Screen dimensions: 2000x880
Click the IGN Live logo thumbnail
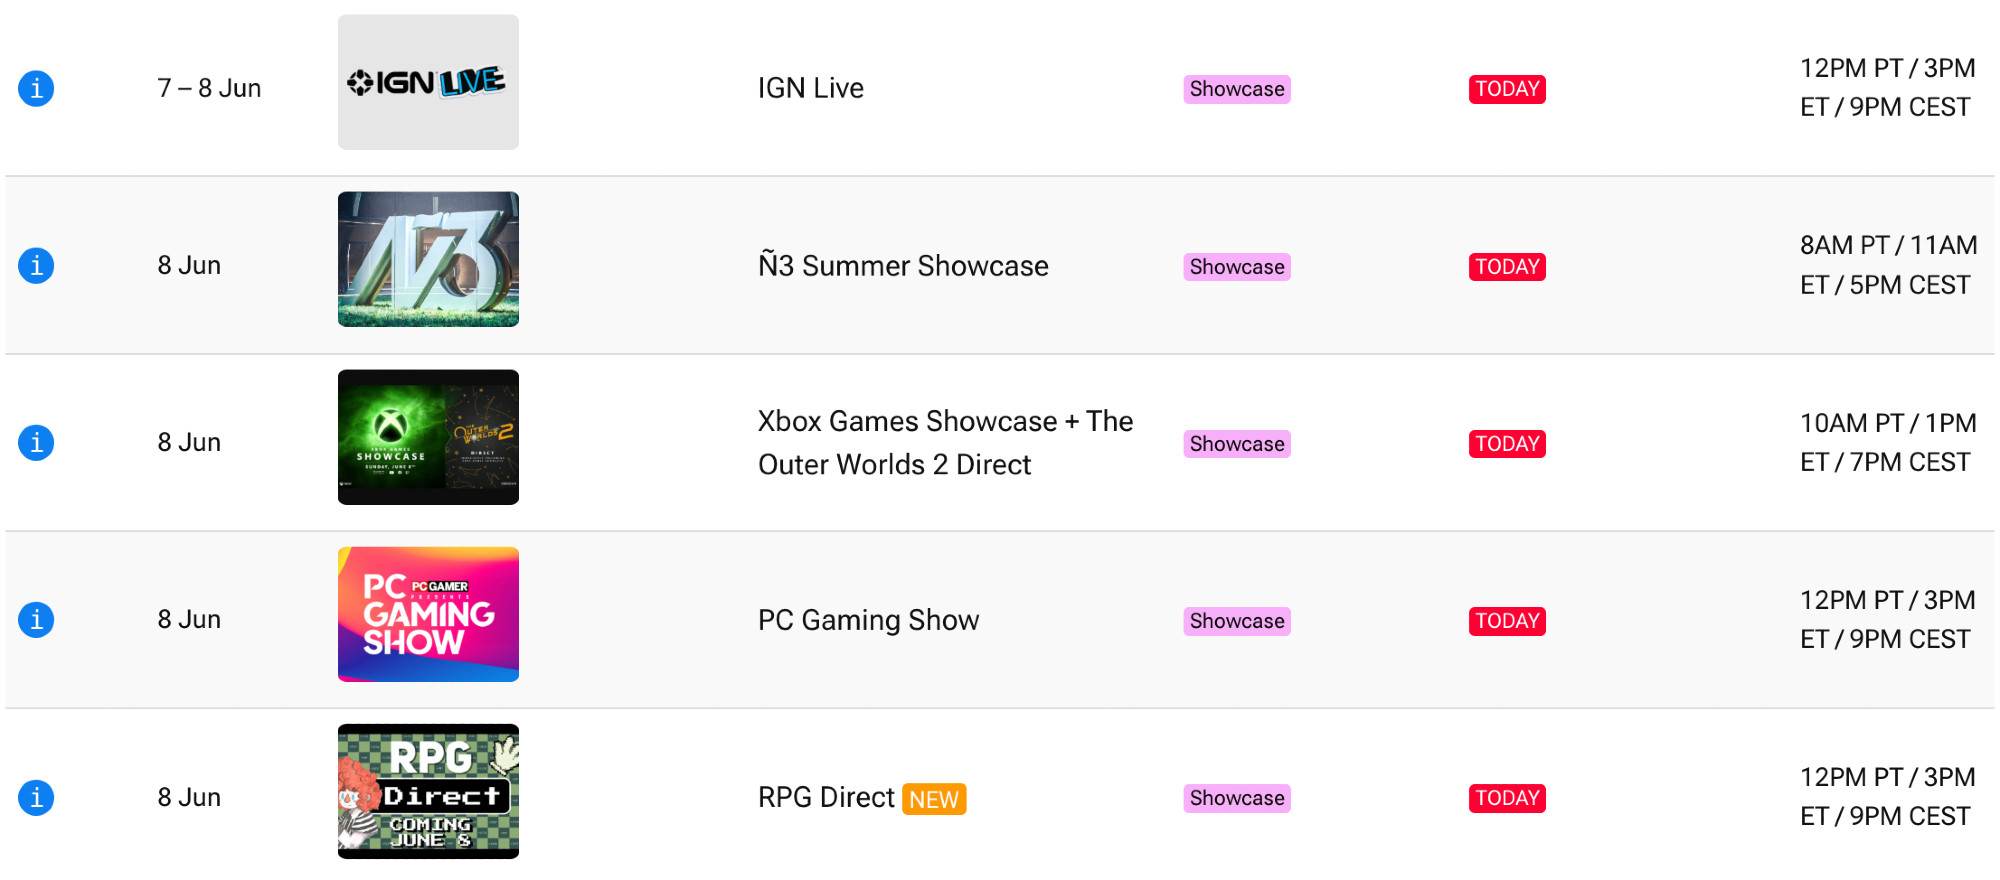coord(428,82)
